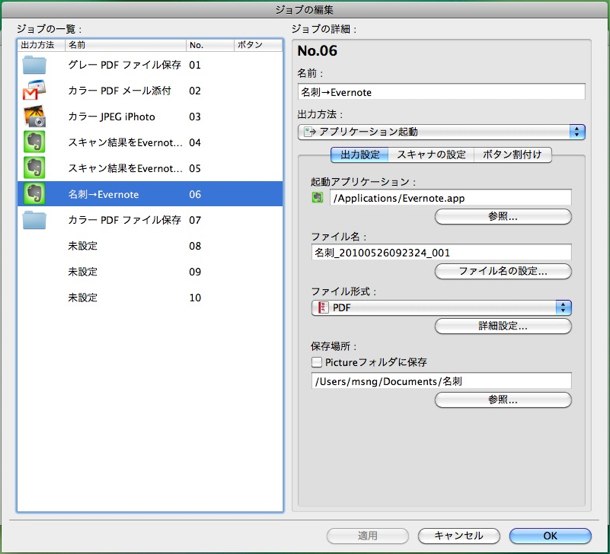Open the 出力方法 dropdown showing アプリケーション起動
610x554 pixels.
click(442, 132)
